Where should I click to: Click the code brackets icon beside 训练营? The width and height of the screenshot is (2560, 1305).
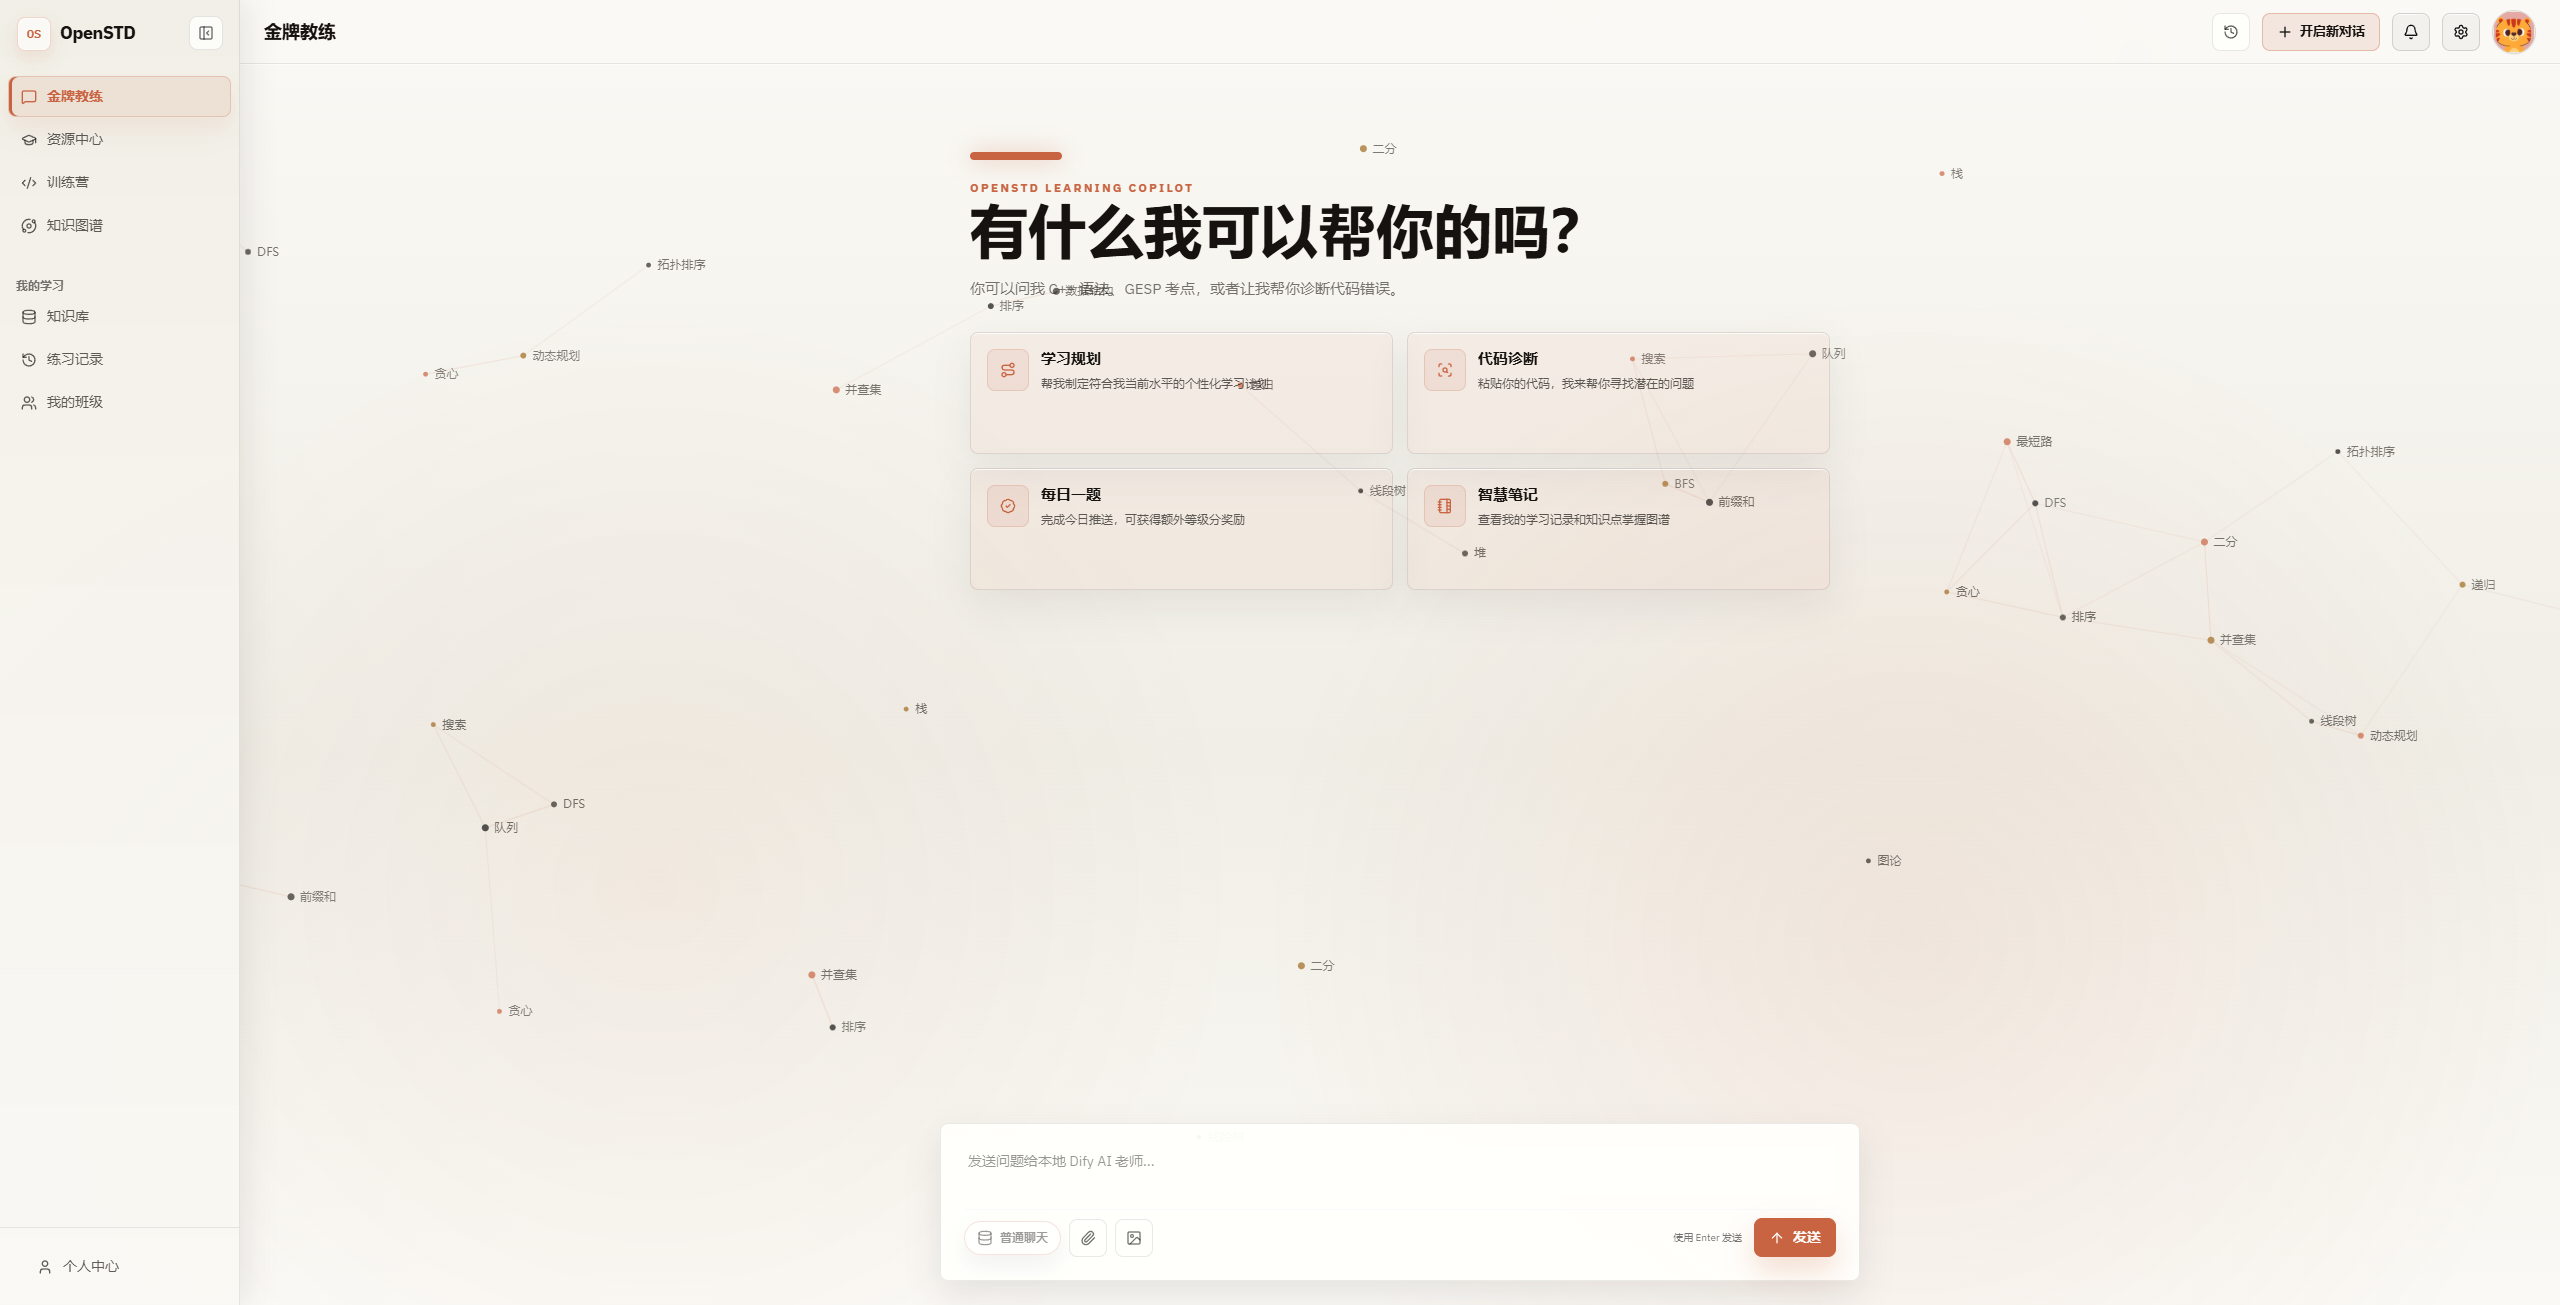coord(29,183)
